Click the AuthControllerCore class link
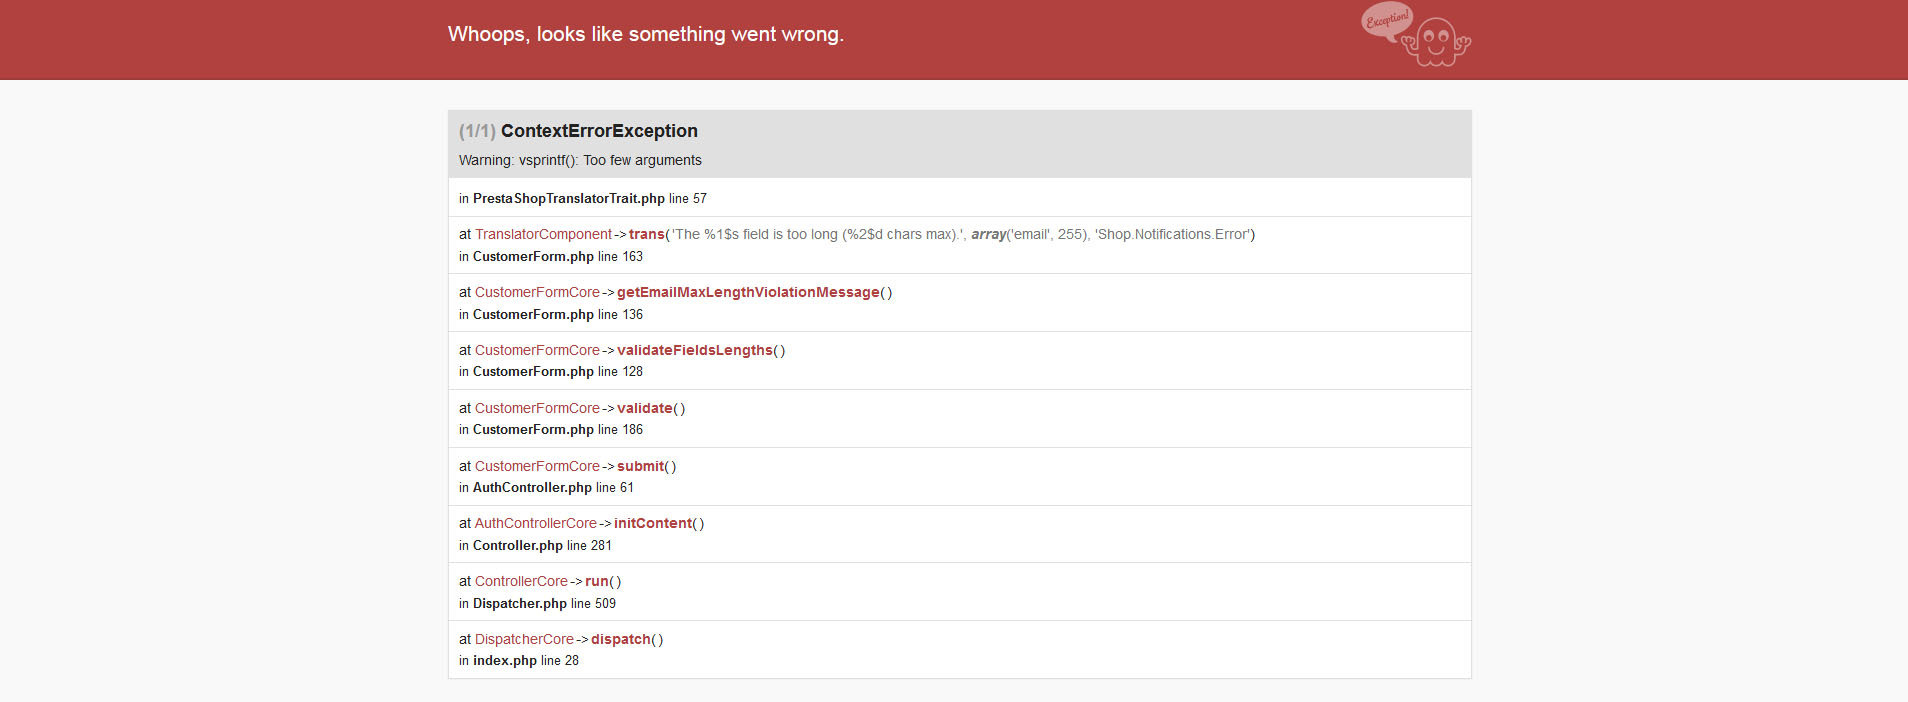This screenshot has height=702, width=1908. [535, 523]
